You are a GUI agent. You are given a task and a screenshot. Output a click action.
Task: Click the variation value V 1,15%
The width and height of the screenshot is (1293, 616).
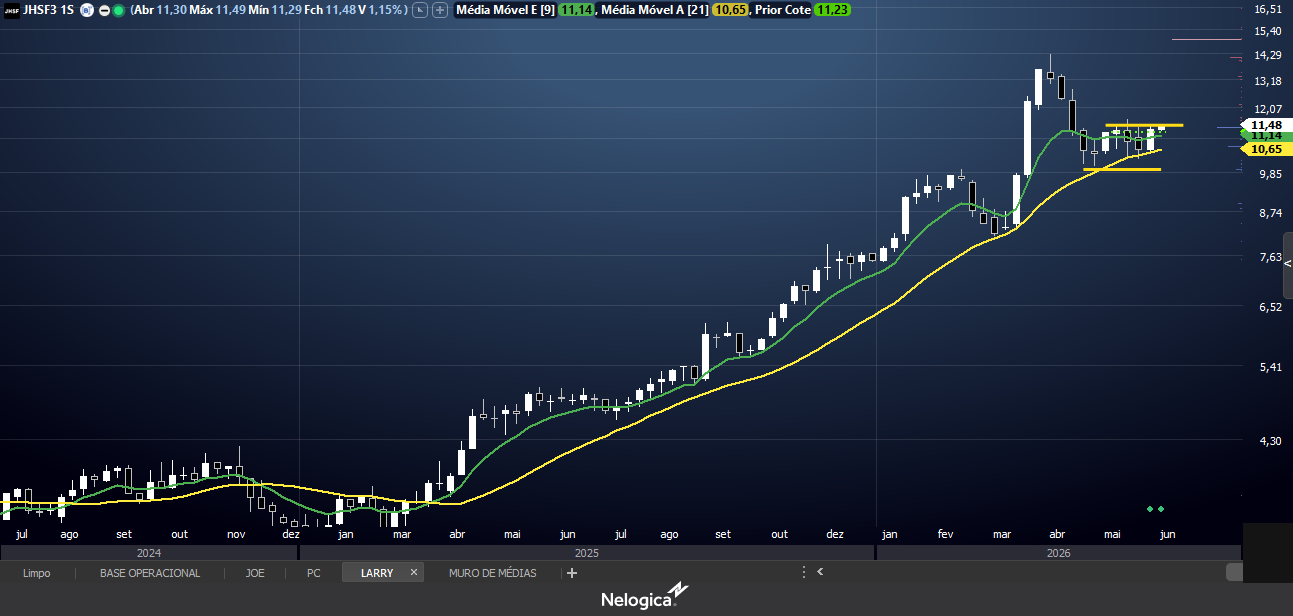tap(380, 10)
